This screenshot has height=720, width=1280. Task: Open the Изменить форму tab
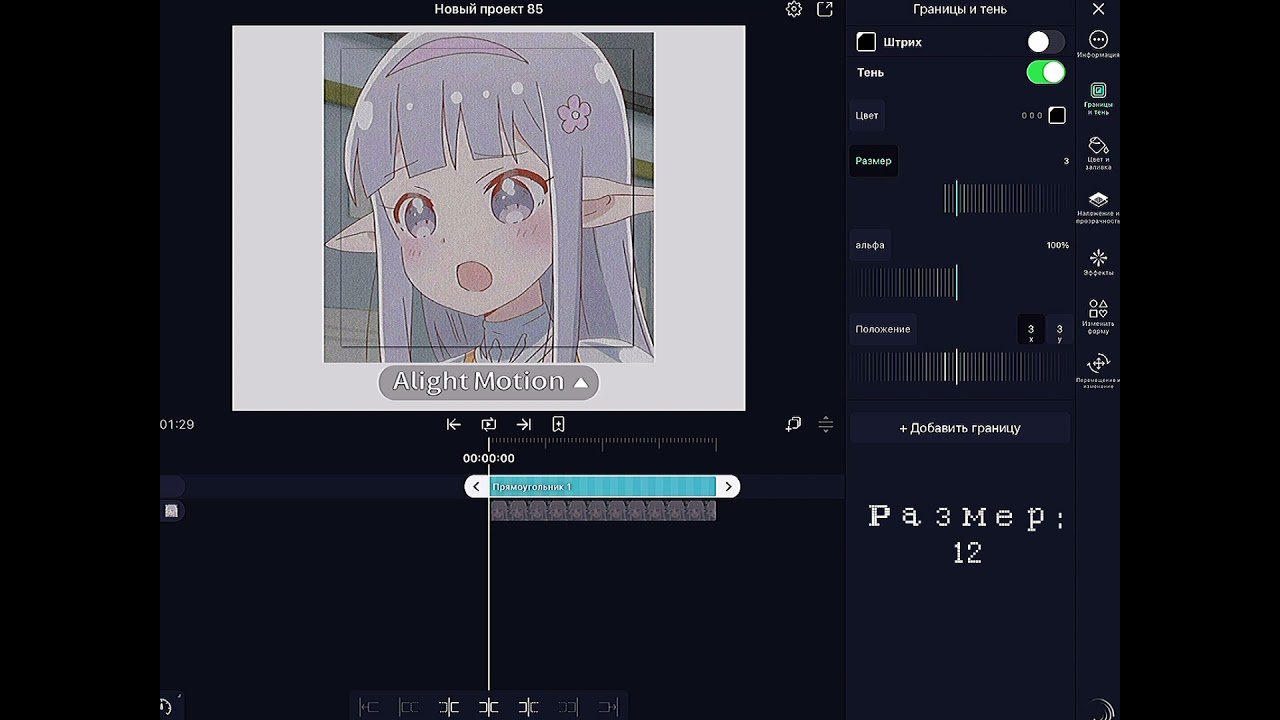tap(1098, 317)
